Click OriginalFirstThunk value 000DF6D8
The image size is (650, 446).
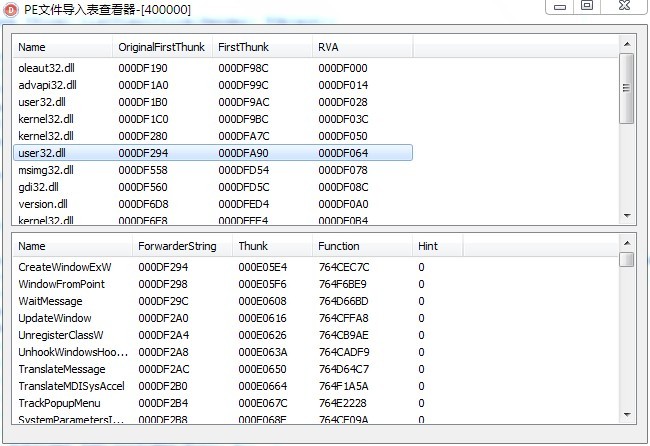143,204
